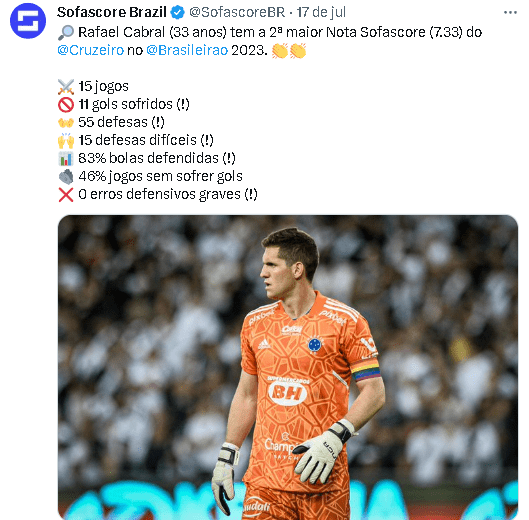The width and height of the screenshot is (529, 520).
Task: Click the open hands emoji beside 55 defesas
Action: (x=66, y=122)
